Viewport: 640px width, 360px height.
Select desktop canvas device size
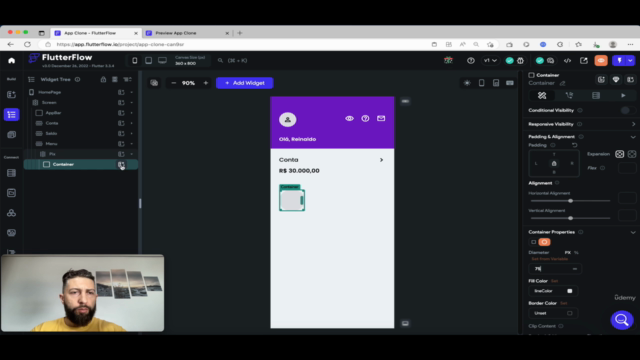(x=162, y=60)
